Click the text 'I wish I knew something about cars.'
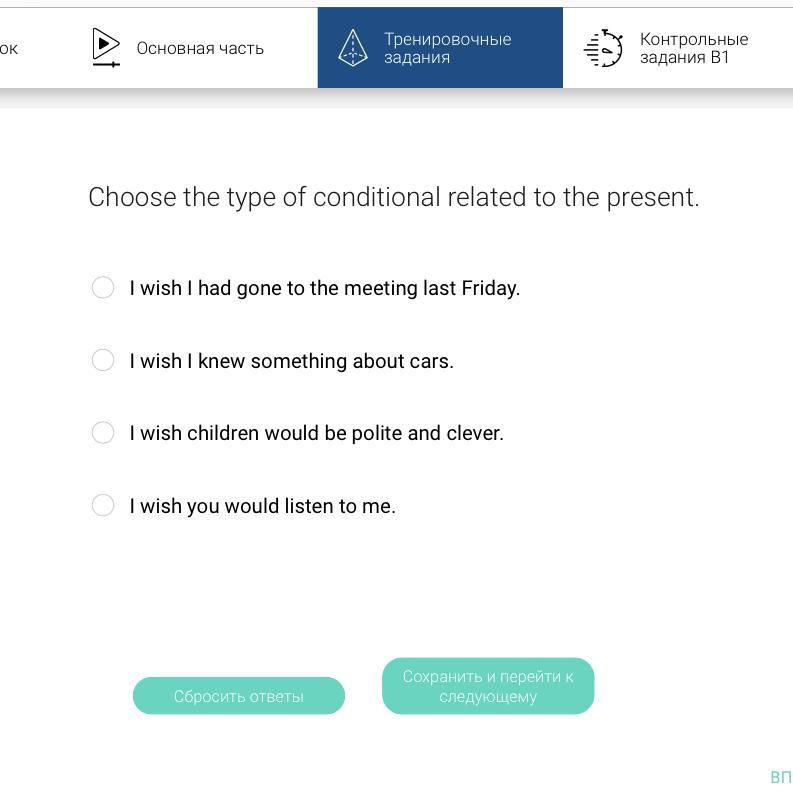This screenshot has width=793, height=792. pyautogui.click(x=291, y=361)
